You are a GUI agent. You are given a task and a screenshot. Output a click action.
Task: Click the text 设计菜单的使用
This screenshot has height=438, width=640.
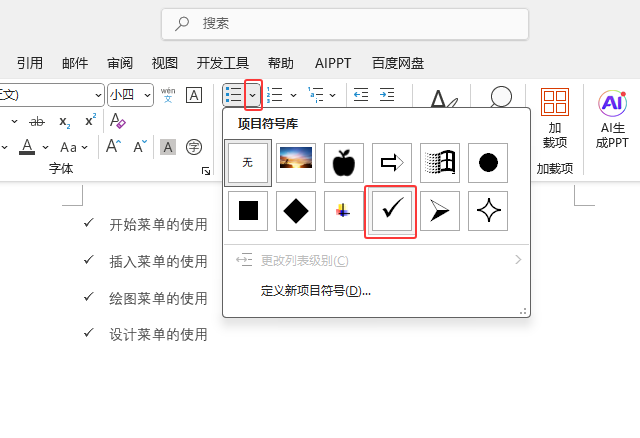158,335
